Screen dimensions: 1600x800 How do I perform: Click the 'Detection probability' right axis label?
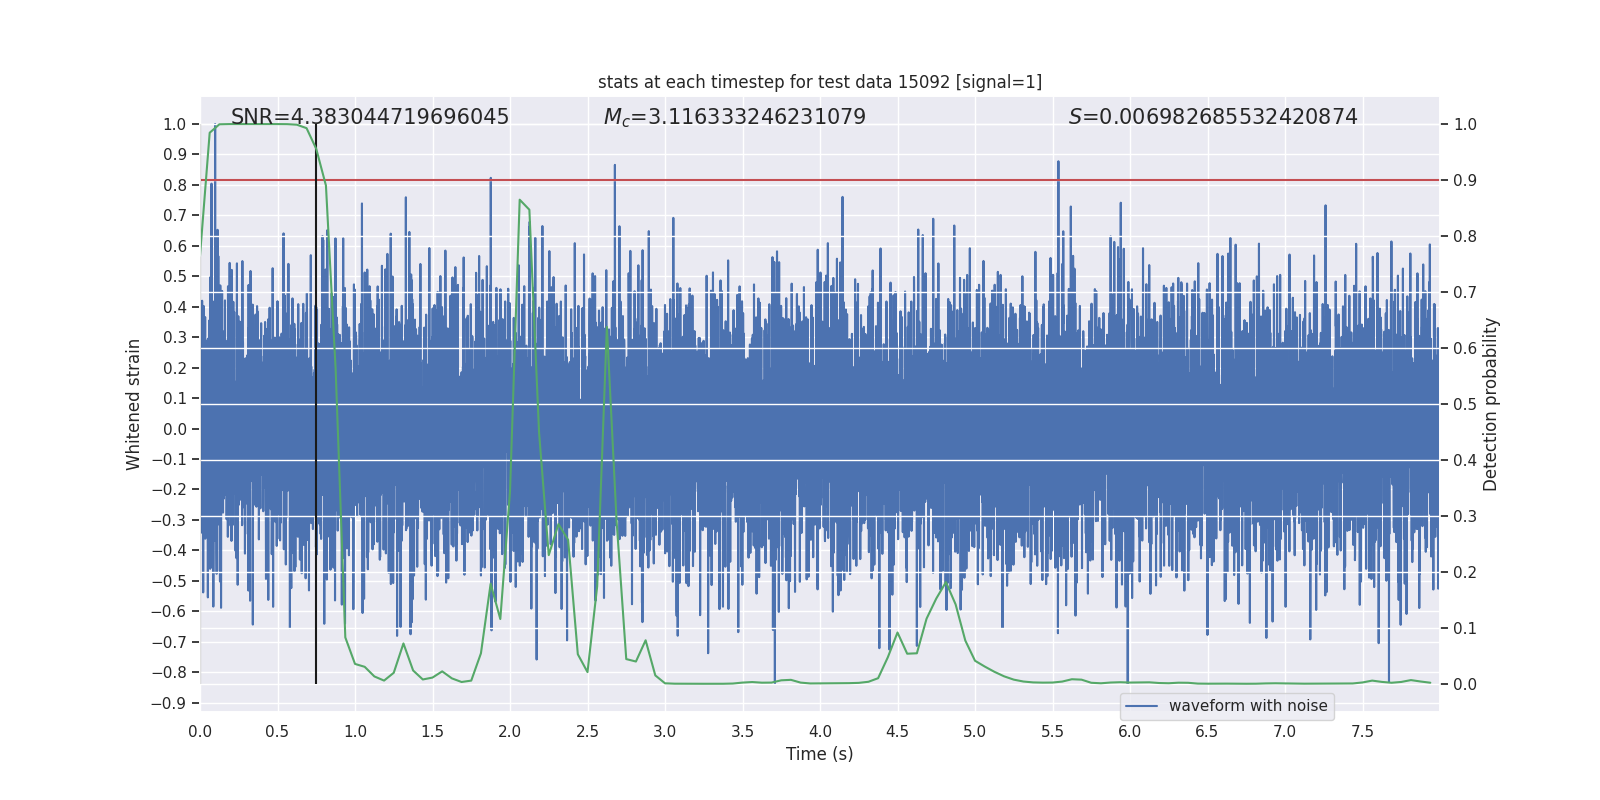1491,404
